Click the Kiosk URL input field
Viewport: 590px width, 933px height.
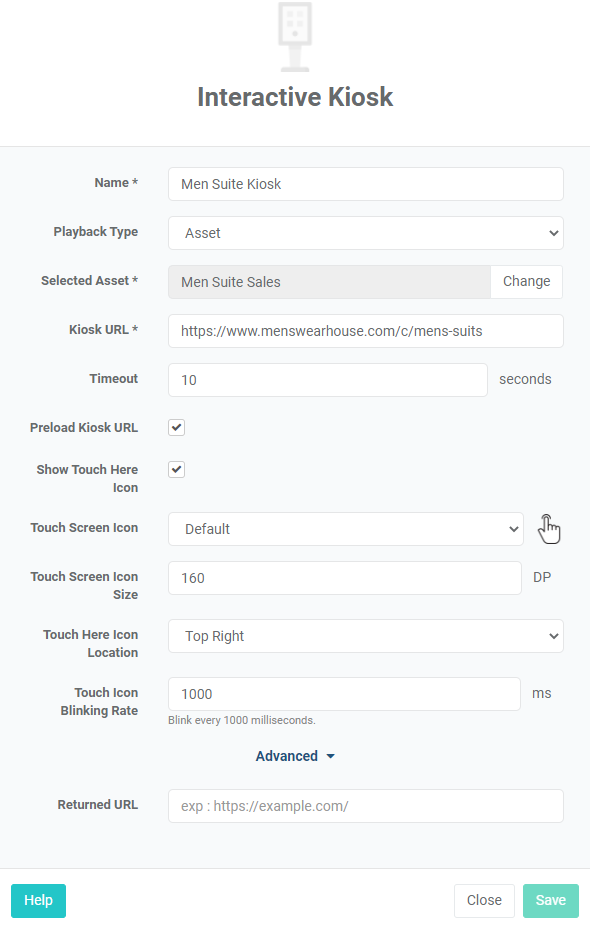click(x=366, y=331)
